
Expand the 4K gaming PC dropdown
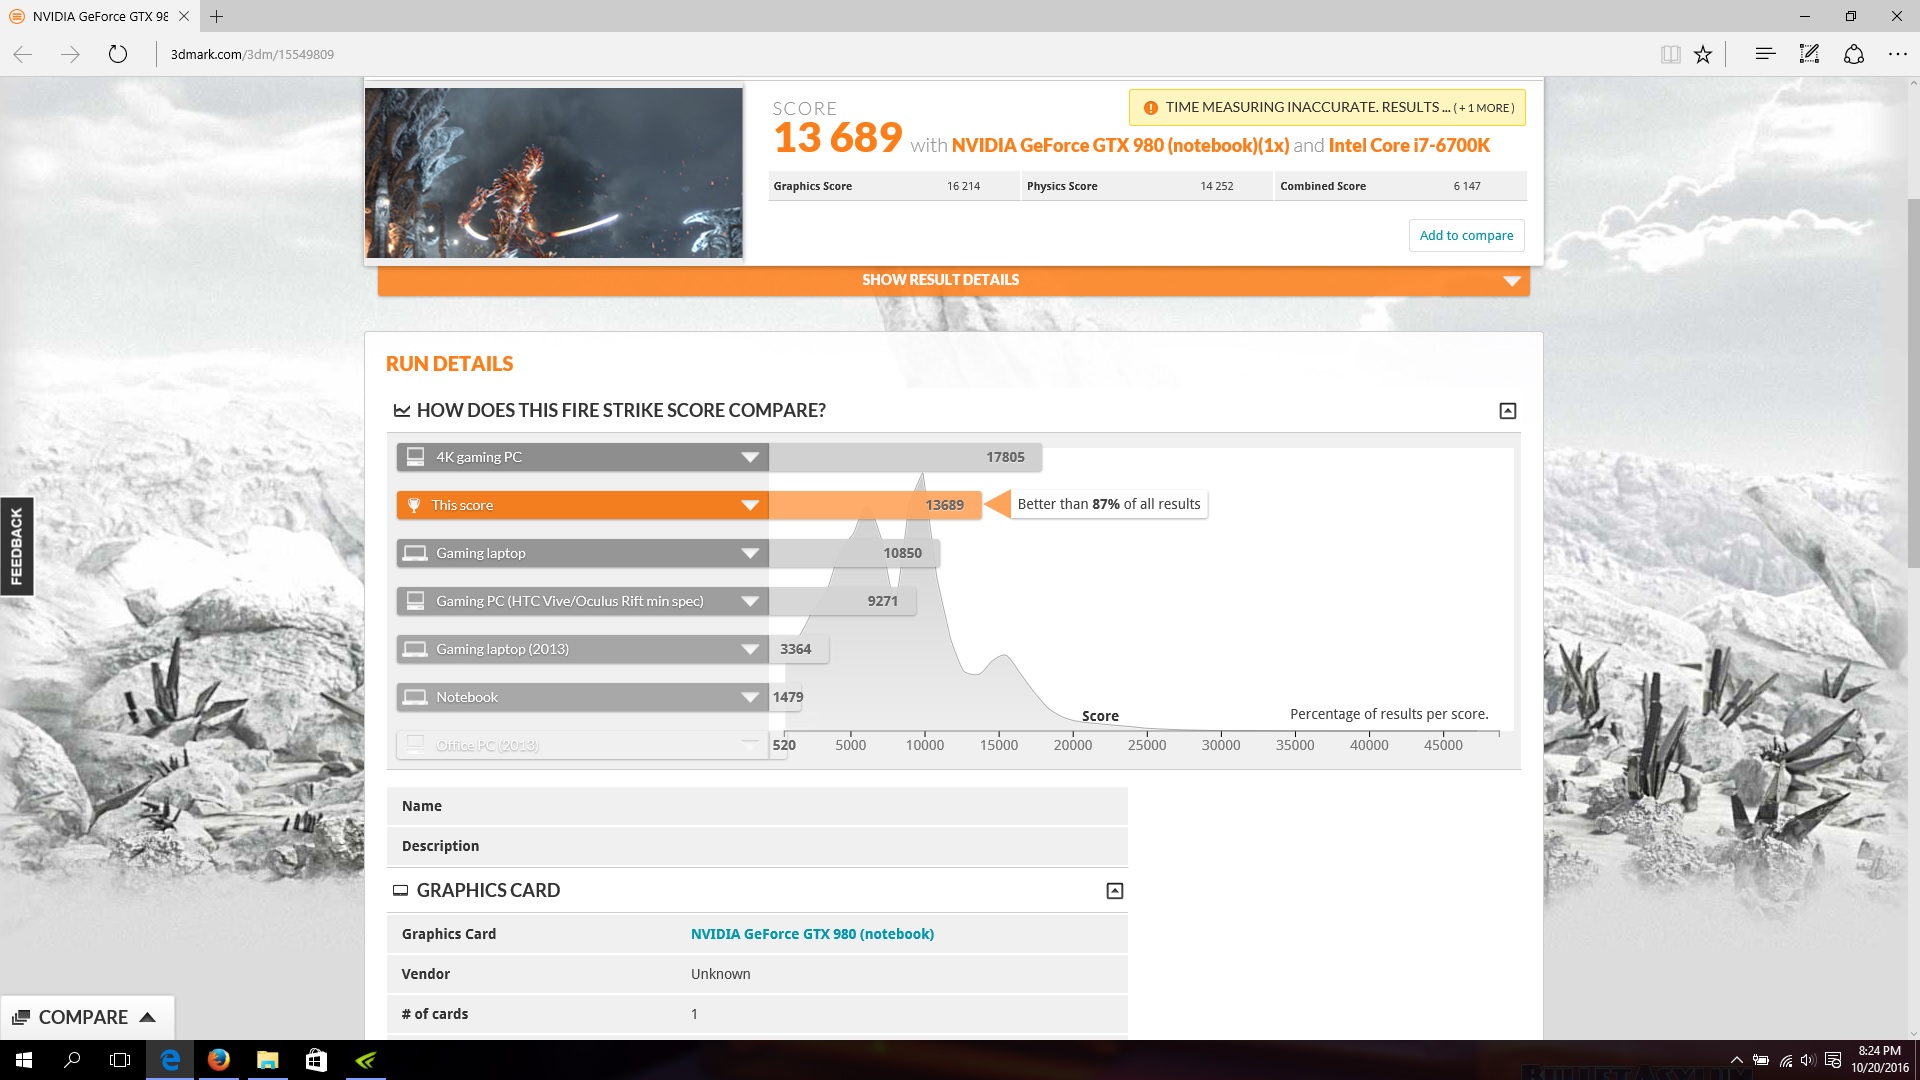pos(750,457)
